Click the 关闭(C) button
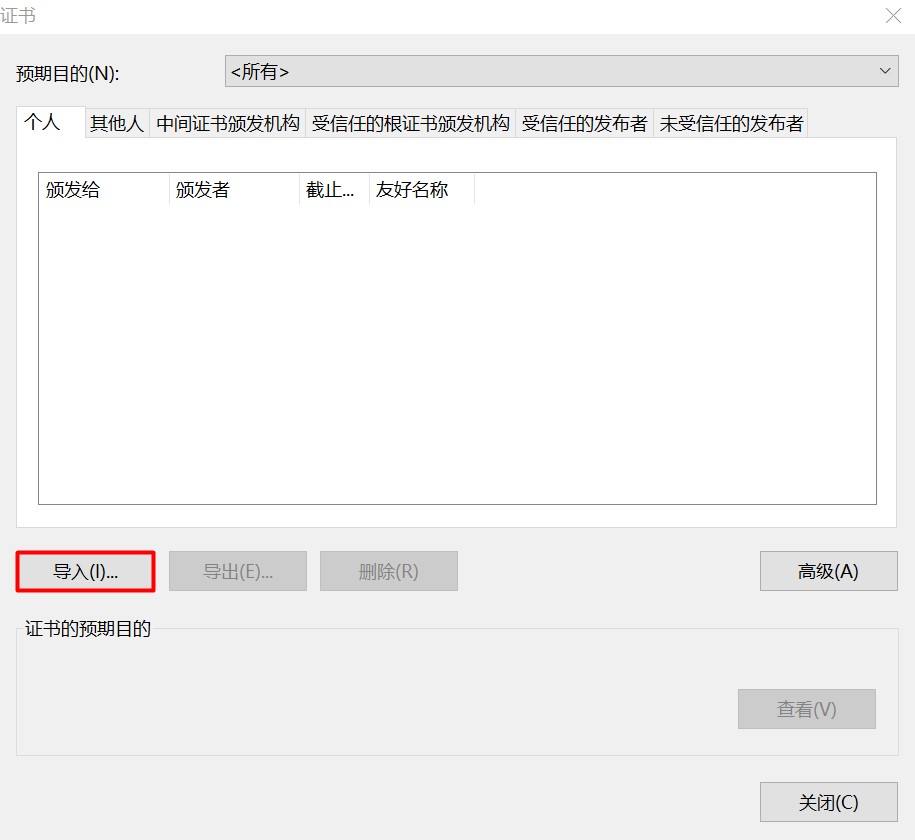 tap(828, 802)
